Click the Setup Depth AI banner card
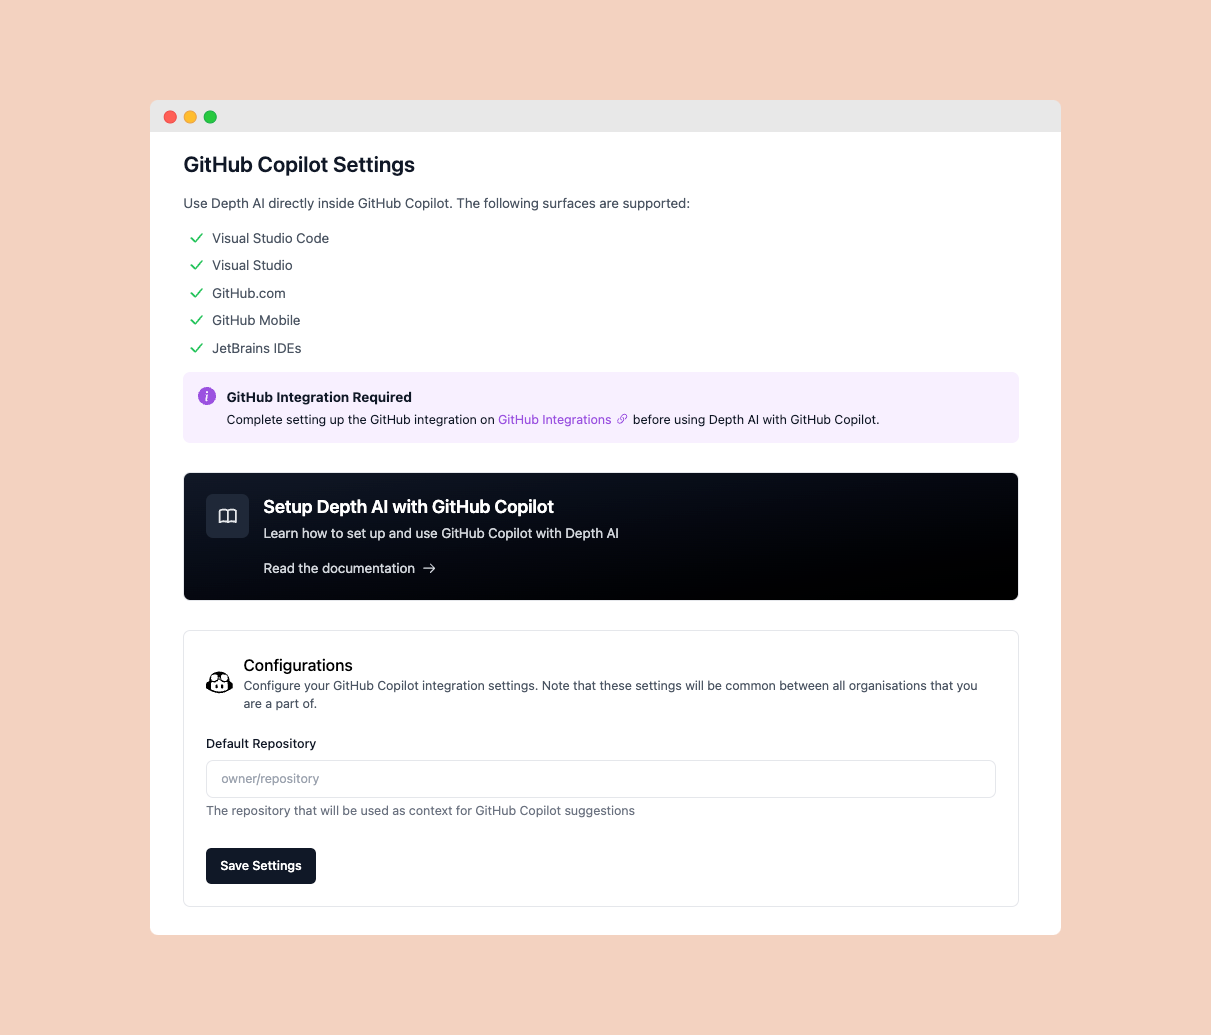The image size is (1211, 1035). tap(600, 536)
